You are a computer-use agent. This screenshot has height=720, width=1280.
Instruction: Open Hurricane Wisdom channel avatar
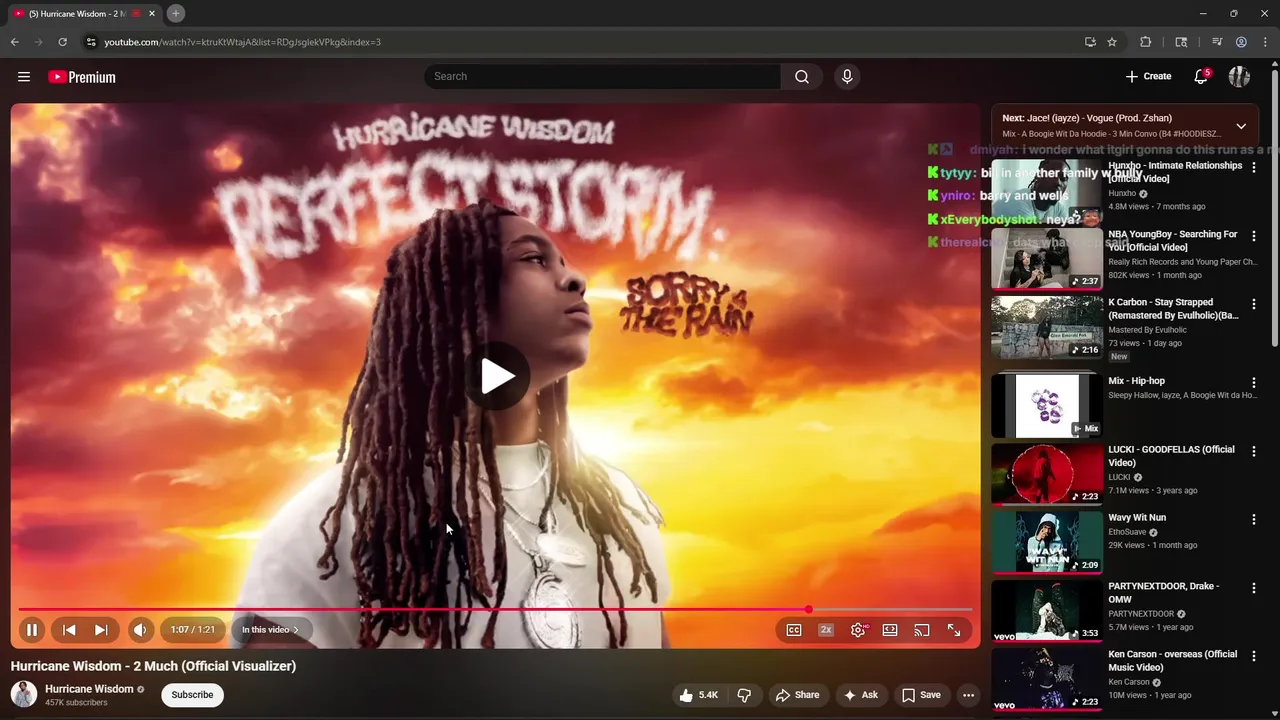[x=24, y=694]
